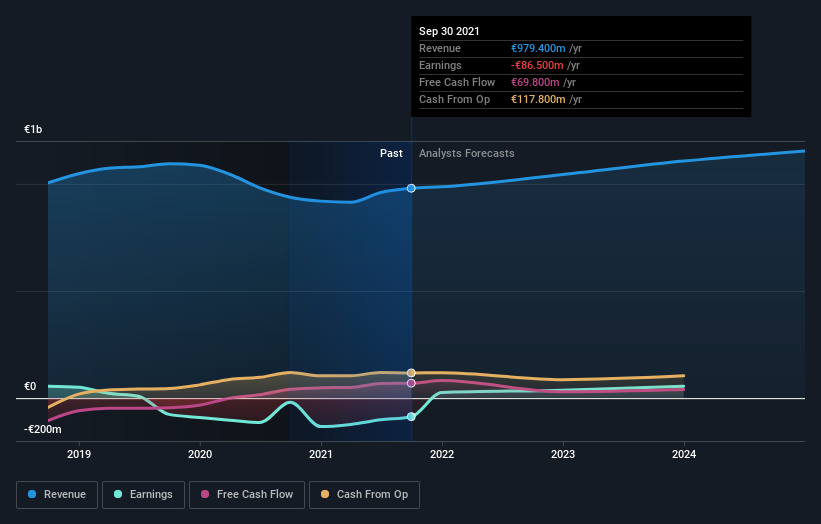This screenshot has height=524, width=821.
Task: Click the Cash From Op label in tooltip
Action: click(x=454, y=99)
